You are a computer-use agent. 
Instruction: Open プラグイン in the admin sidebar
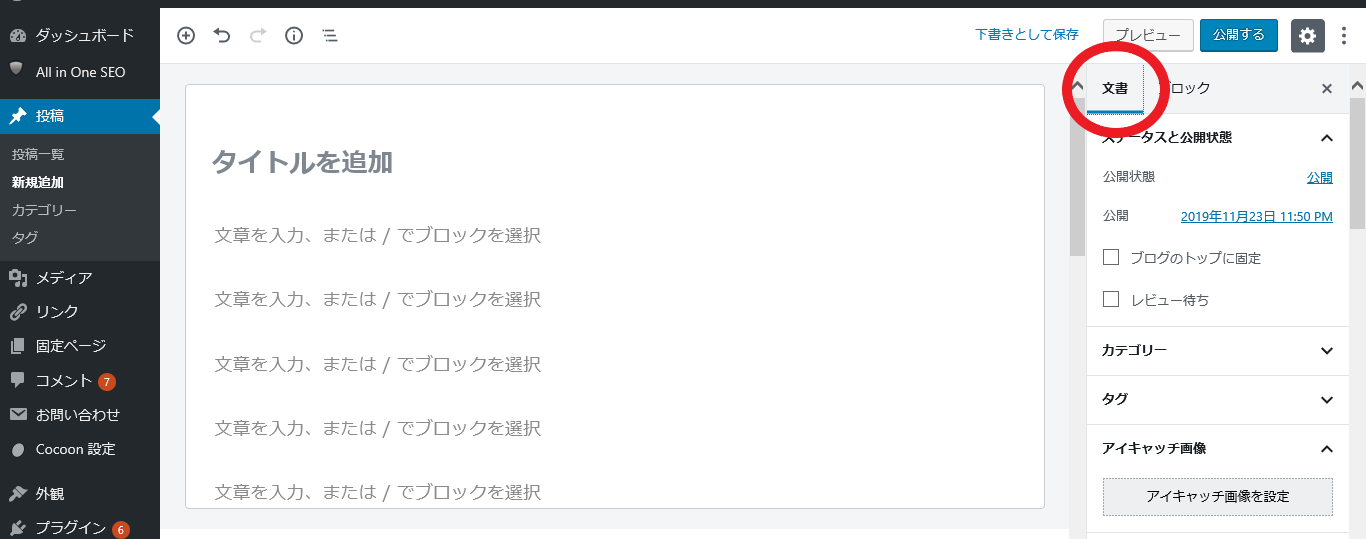pyautogui.click(x=70, y=528)
